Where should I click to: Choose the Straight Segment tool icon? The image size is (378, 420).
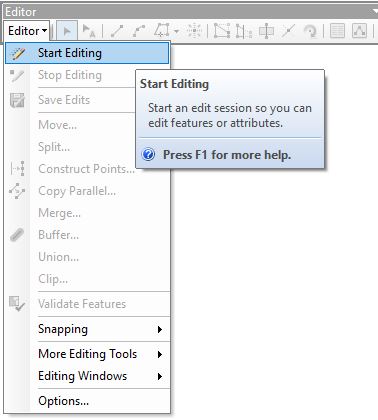[117, 31]
